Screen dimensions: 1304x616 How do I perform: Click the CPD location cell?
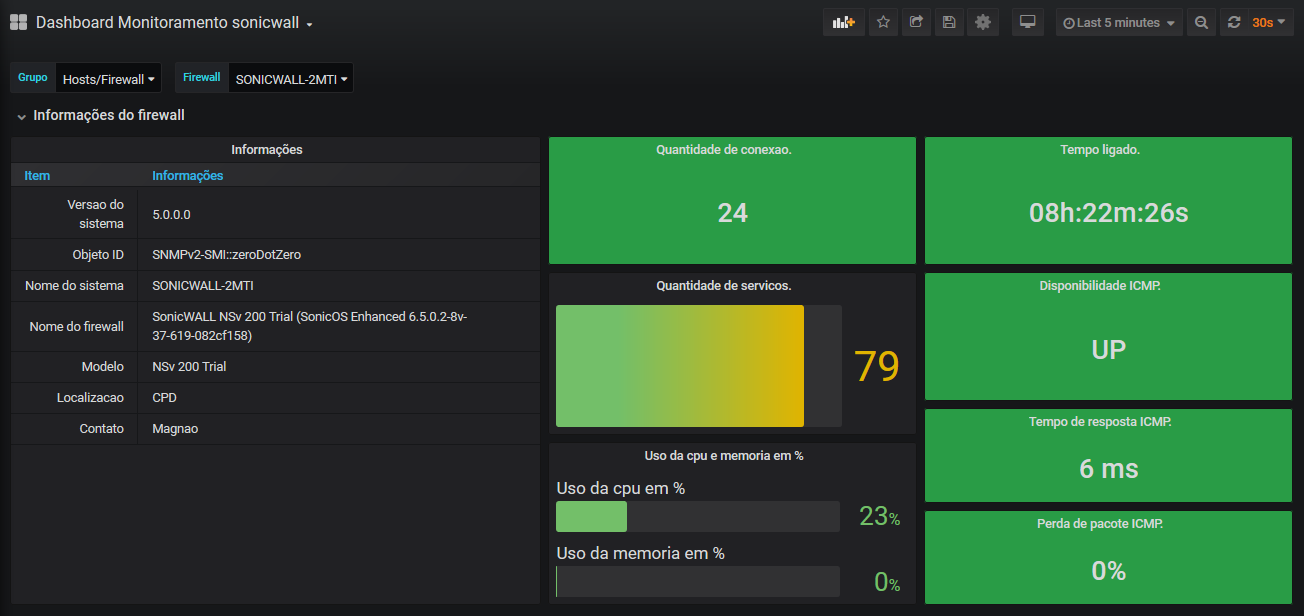pos(340,398)
